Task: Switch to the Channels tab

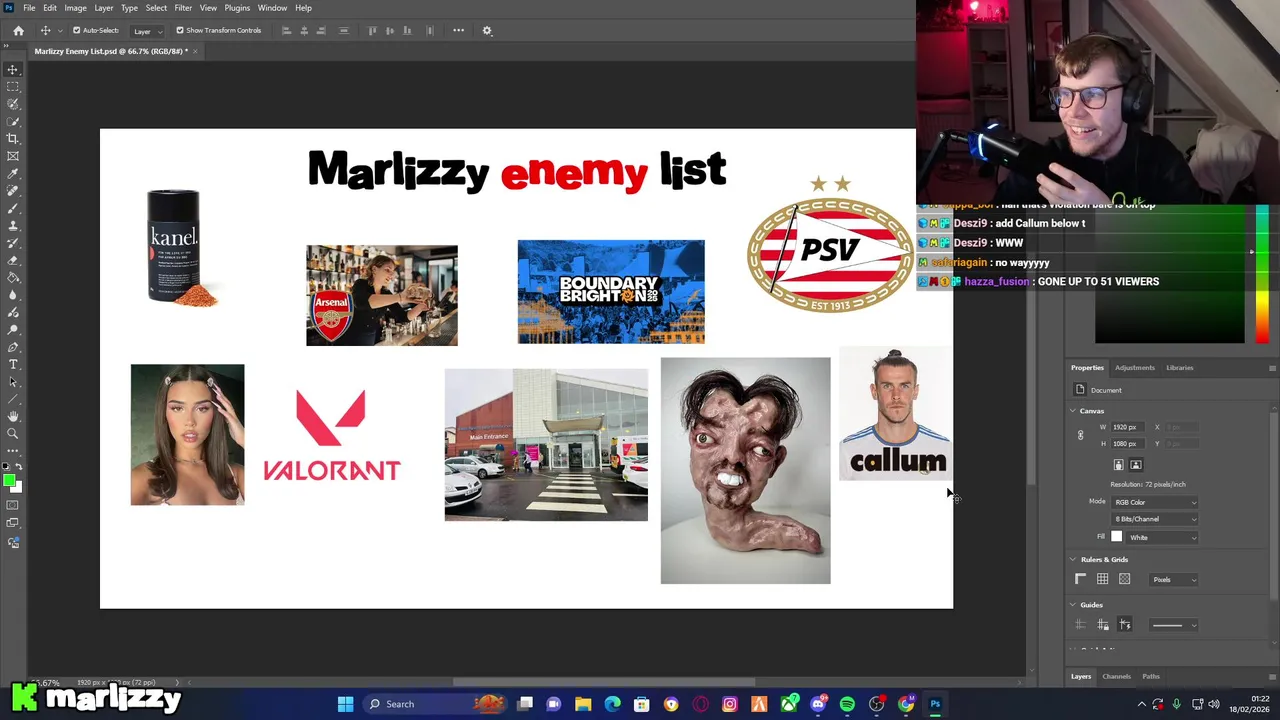Action: click(x=1116, y=677)
